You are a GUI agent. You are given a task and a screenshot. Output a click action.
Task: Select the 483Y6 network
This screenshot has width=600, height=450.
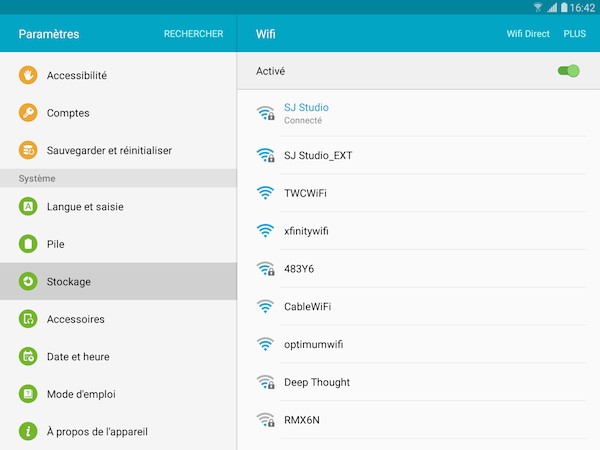[419, 269]
